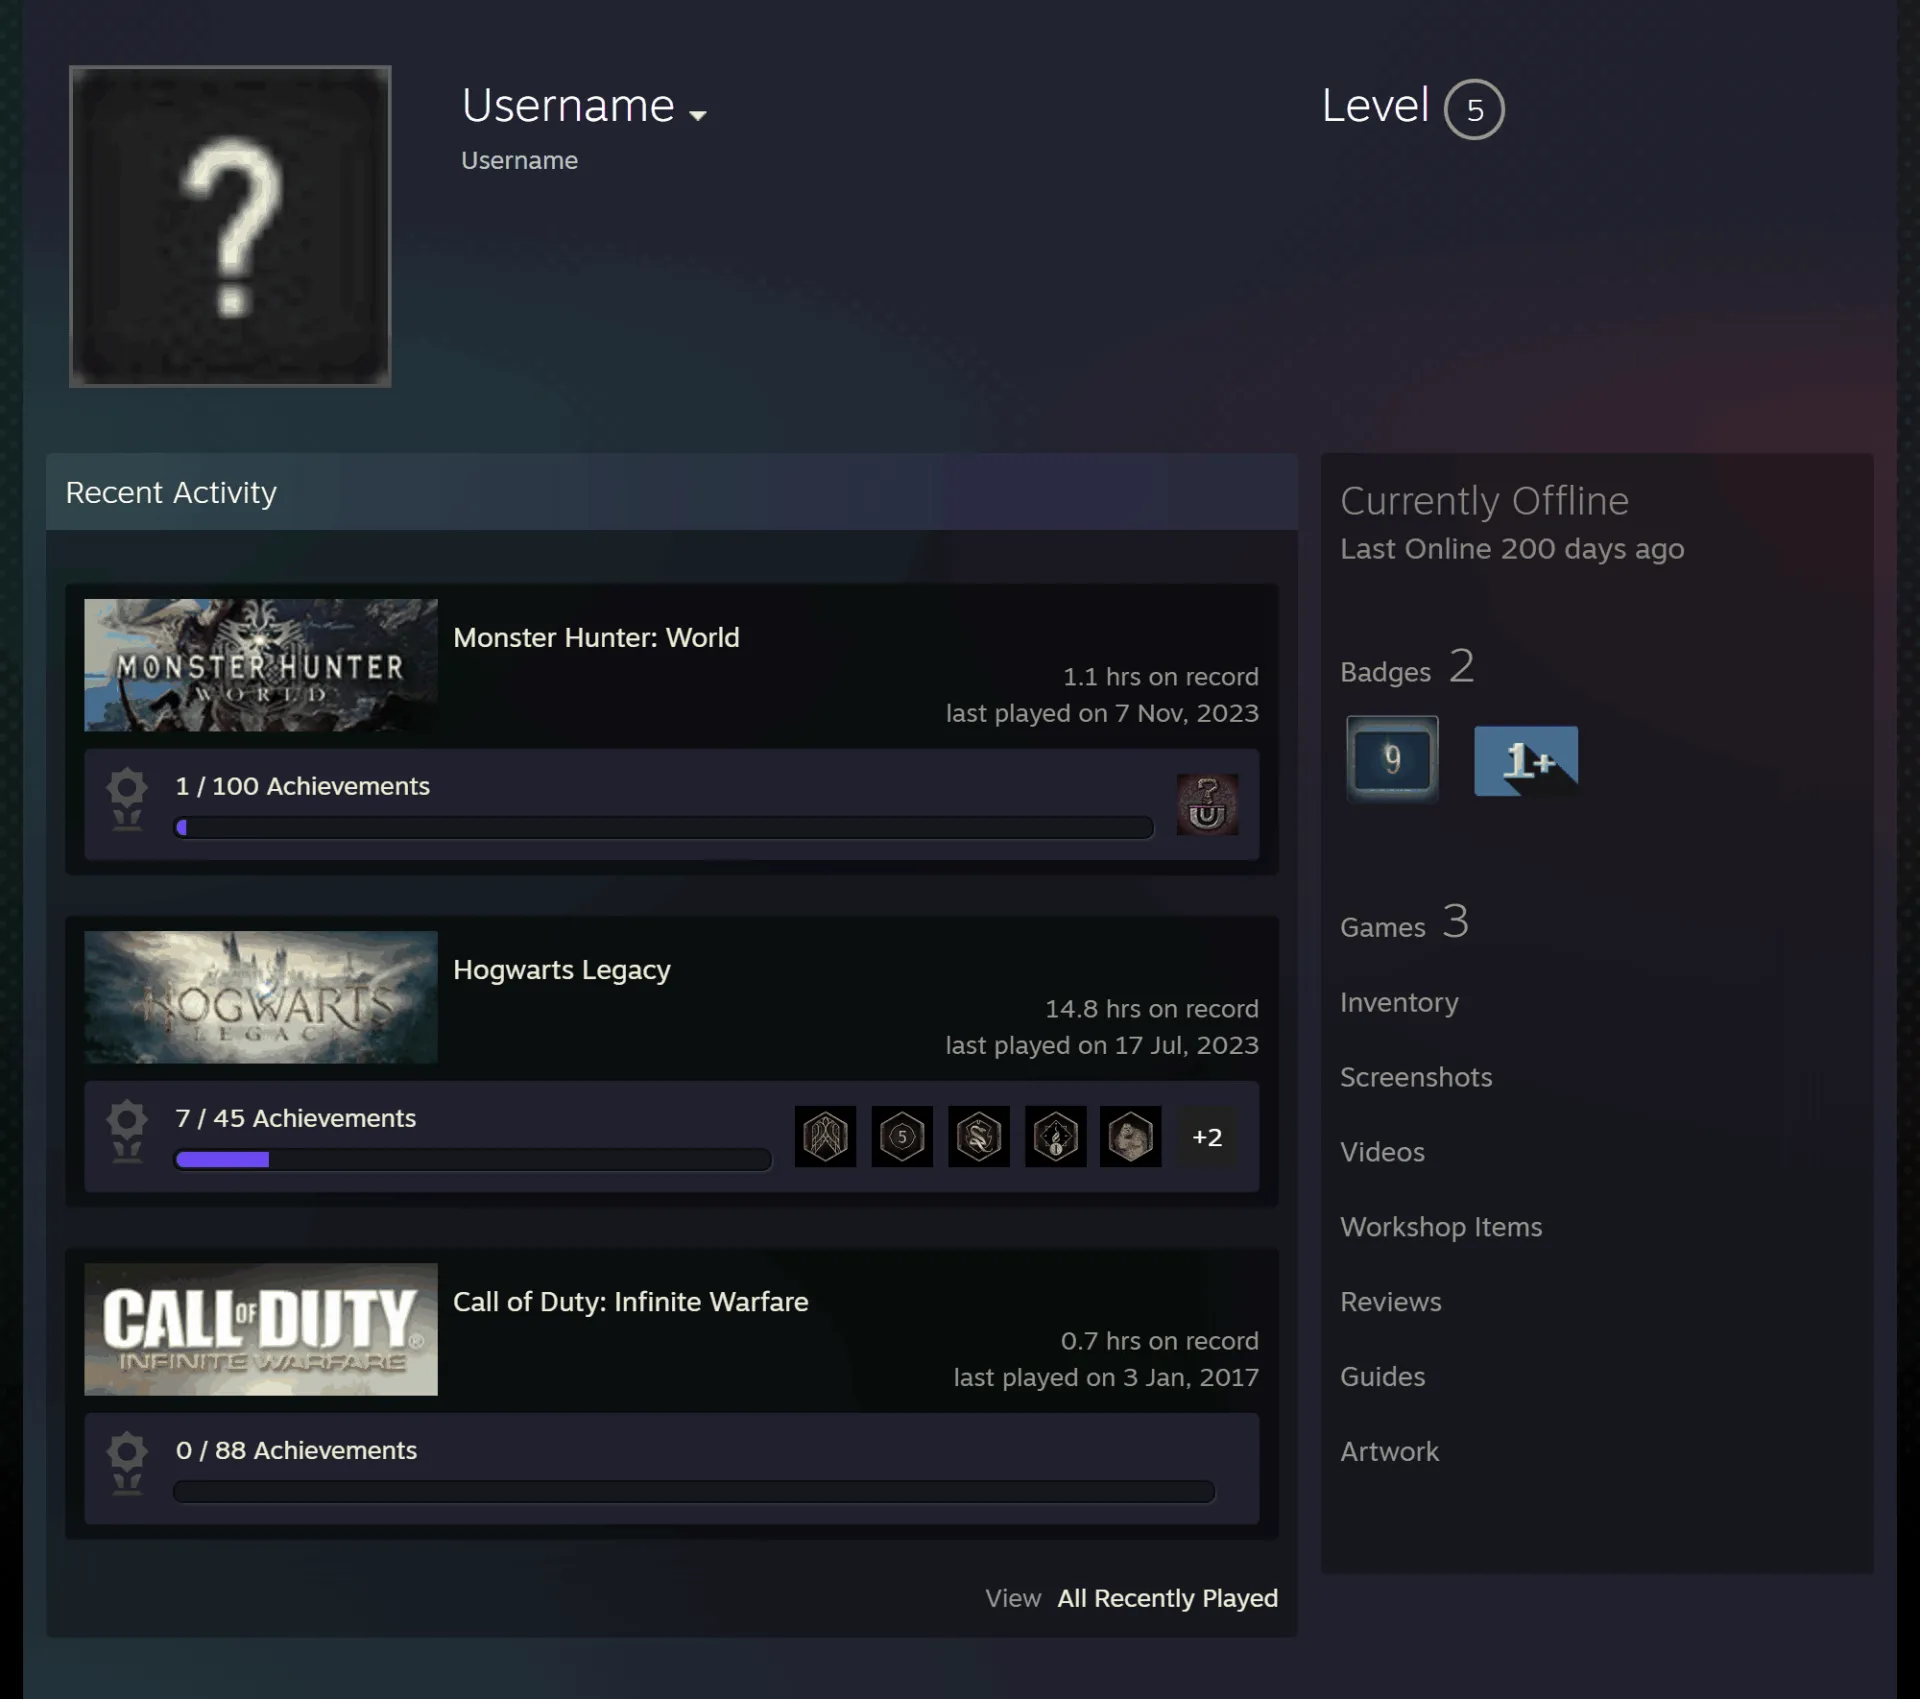Click first Hogwarts Legacy achievement icon
Image resolution: width=1920 pixels, height=1699 pixels.
[x=826, y=1136]
